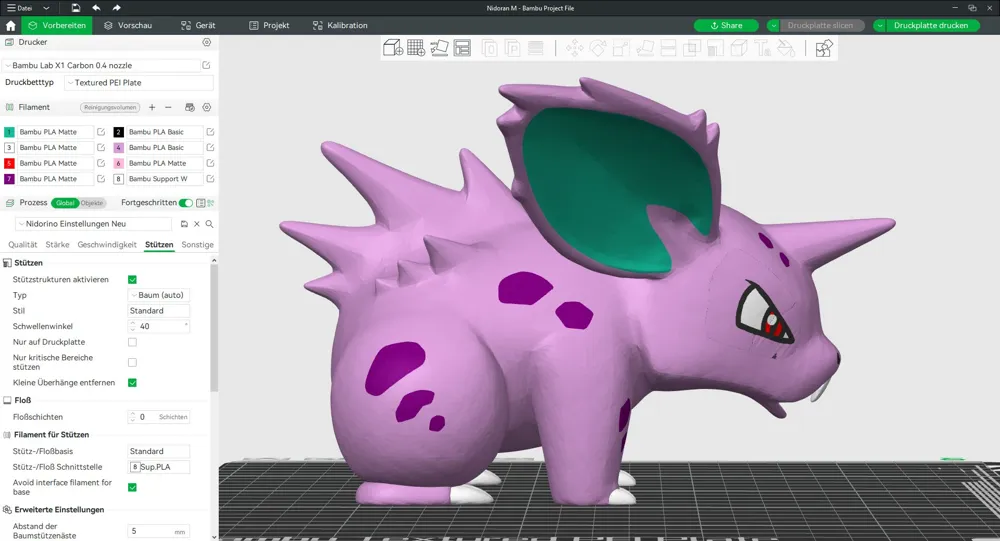
Task: Toggle Nur auf Druckplatte checkbox
Action: point(133,342)
